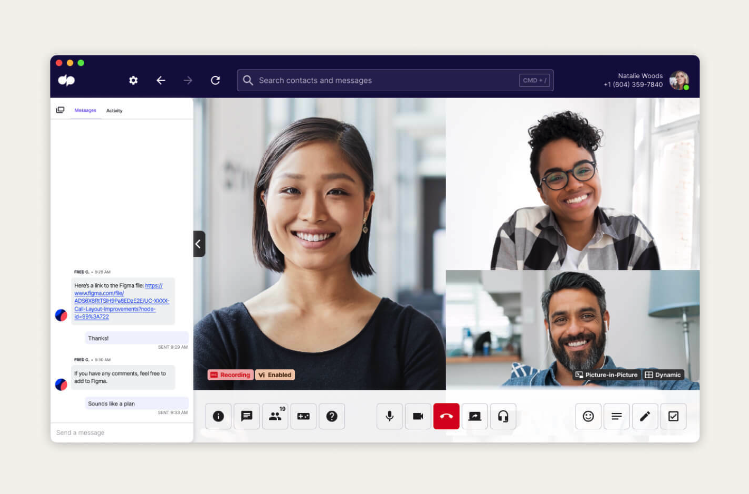Open the chat messages icon
Image resolution: width=749 pixels, height=494 pixels.
(247, 416)
